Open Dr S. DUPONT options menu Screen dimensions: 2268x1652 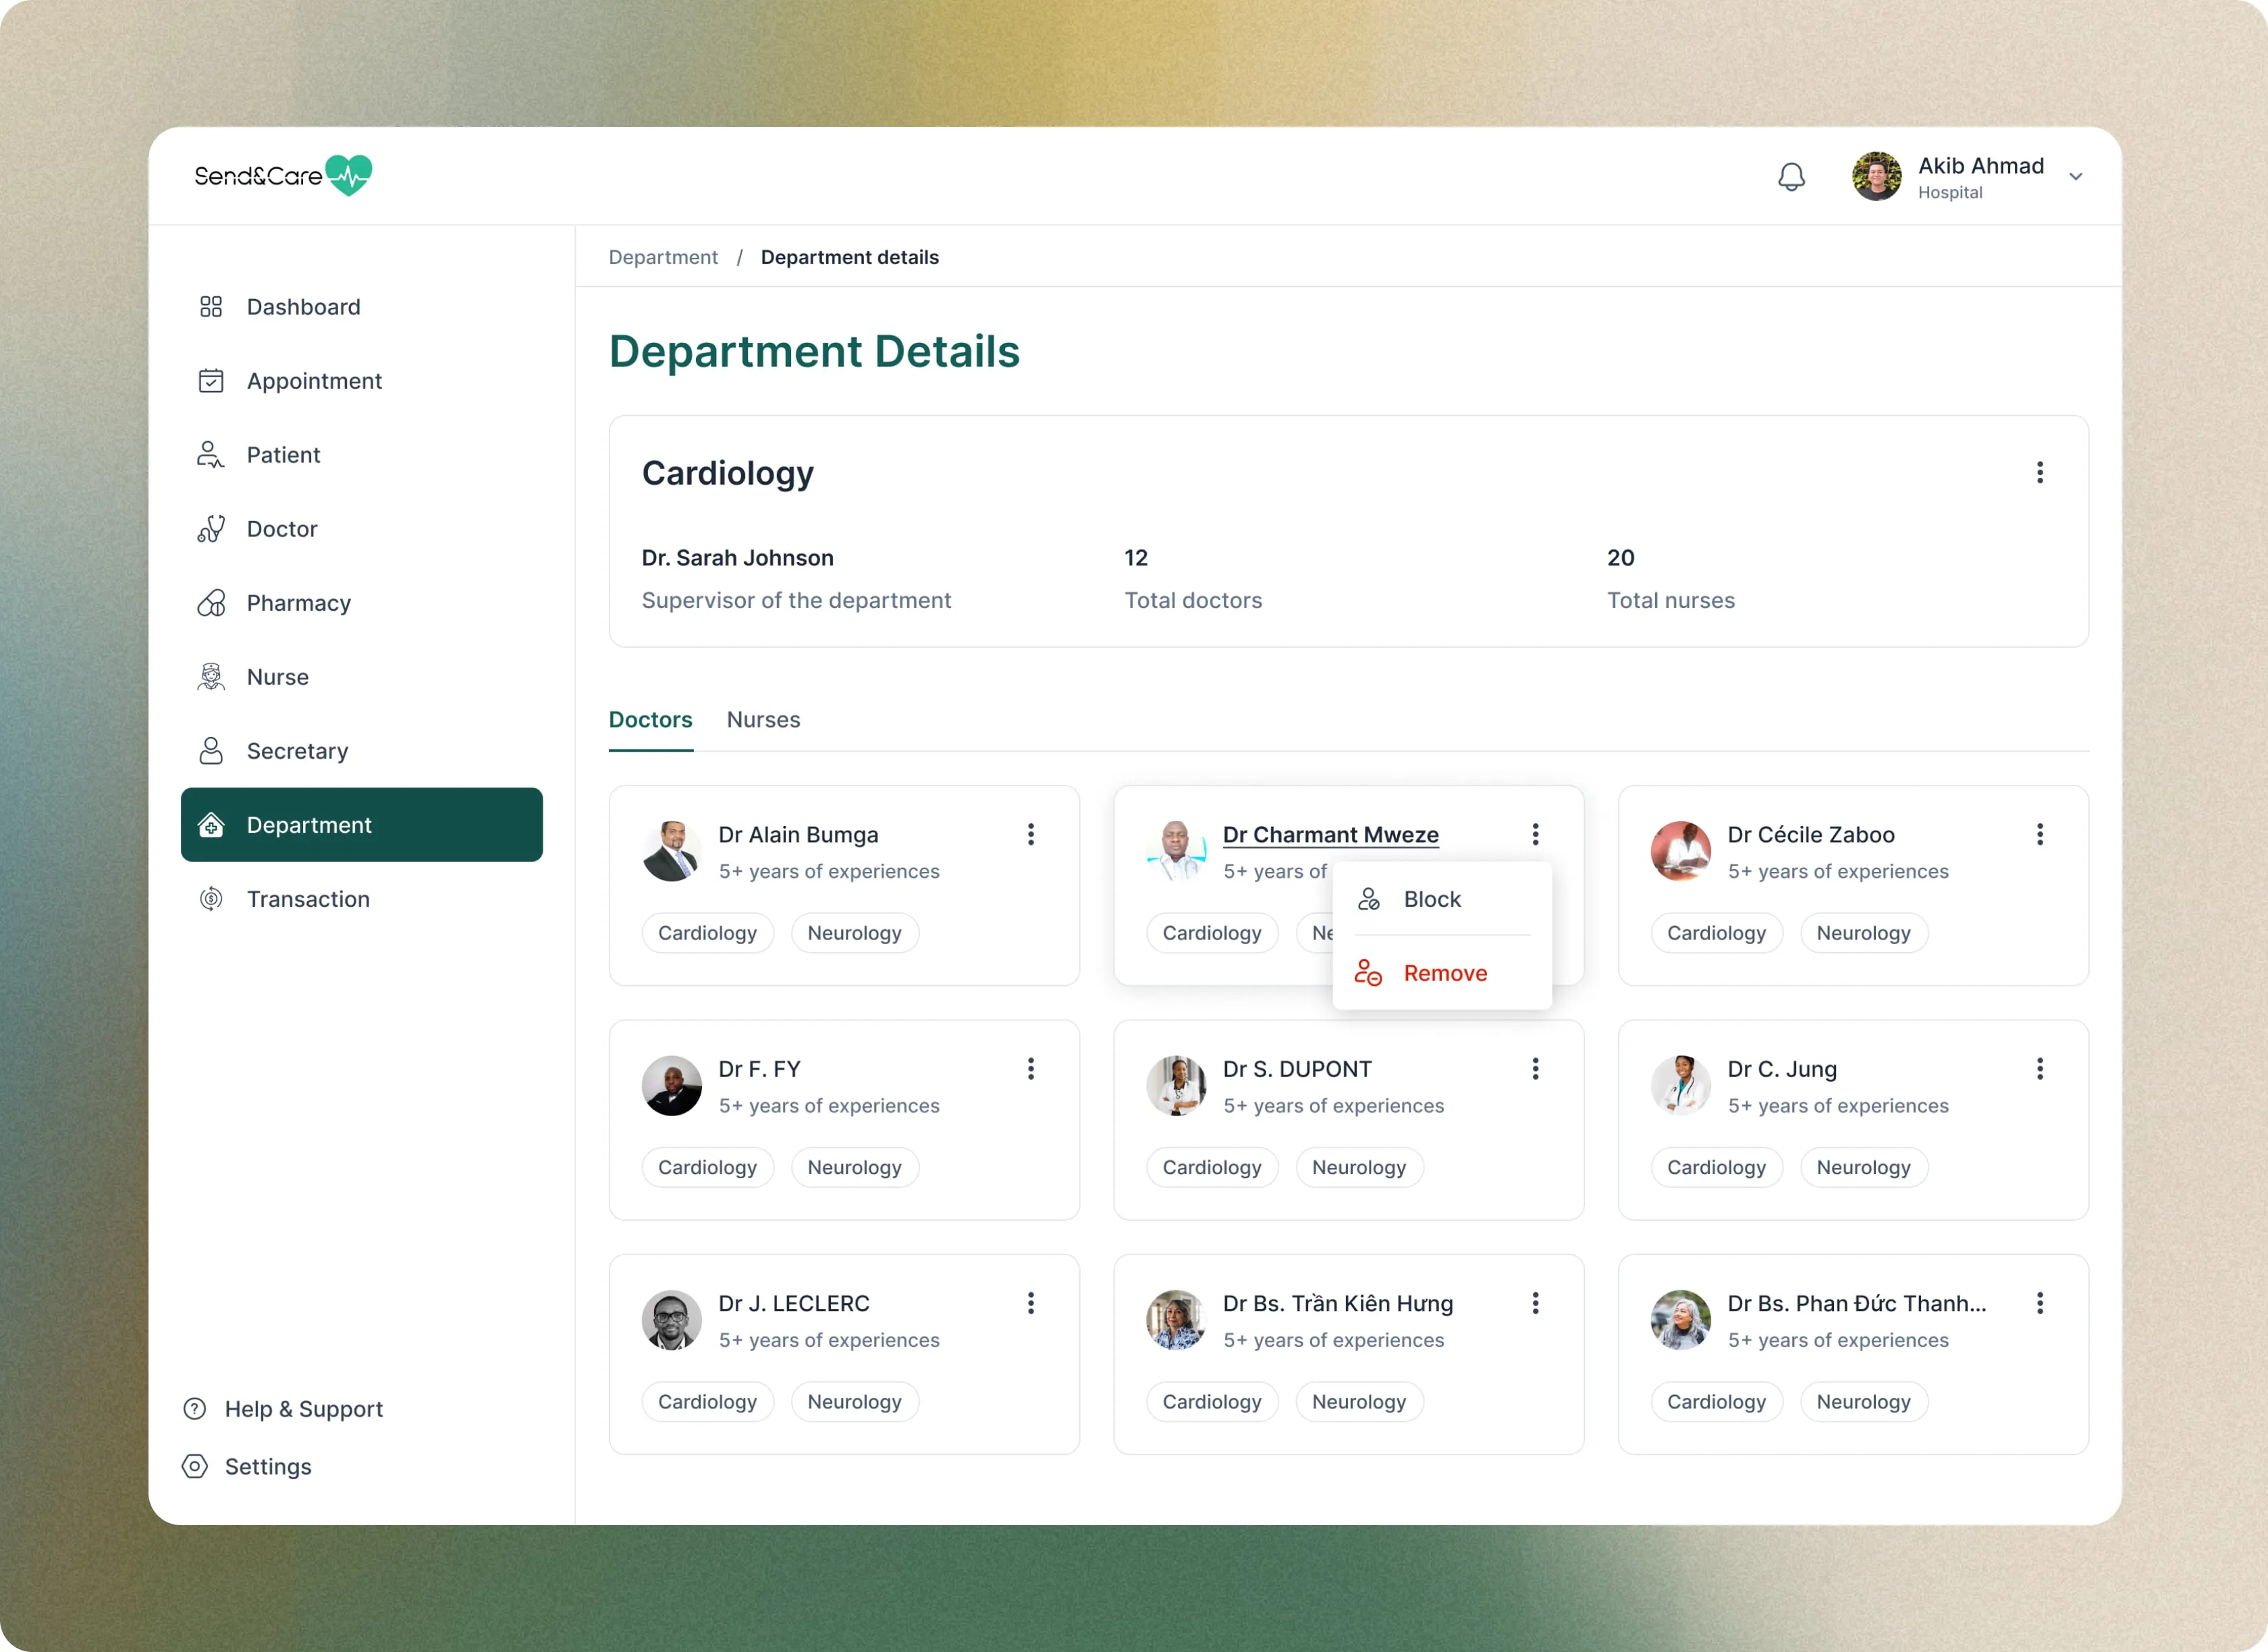pyautogui.click(x=1535, y=1069)
